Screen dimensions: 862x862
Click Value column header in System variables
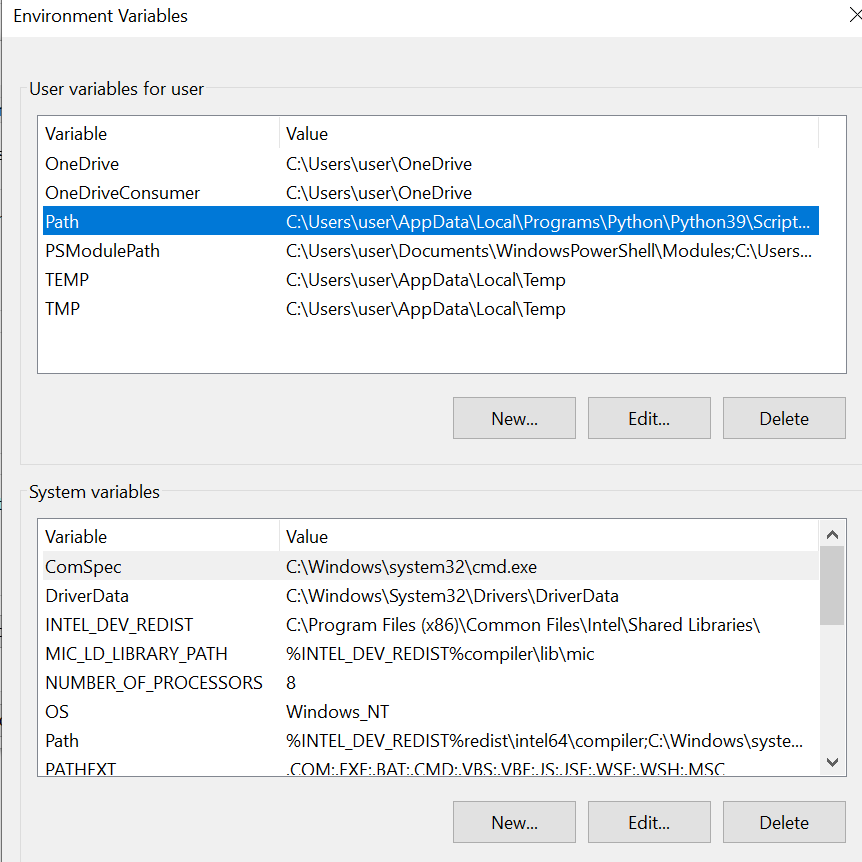coord(548,537)
